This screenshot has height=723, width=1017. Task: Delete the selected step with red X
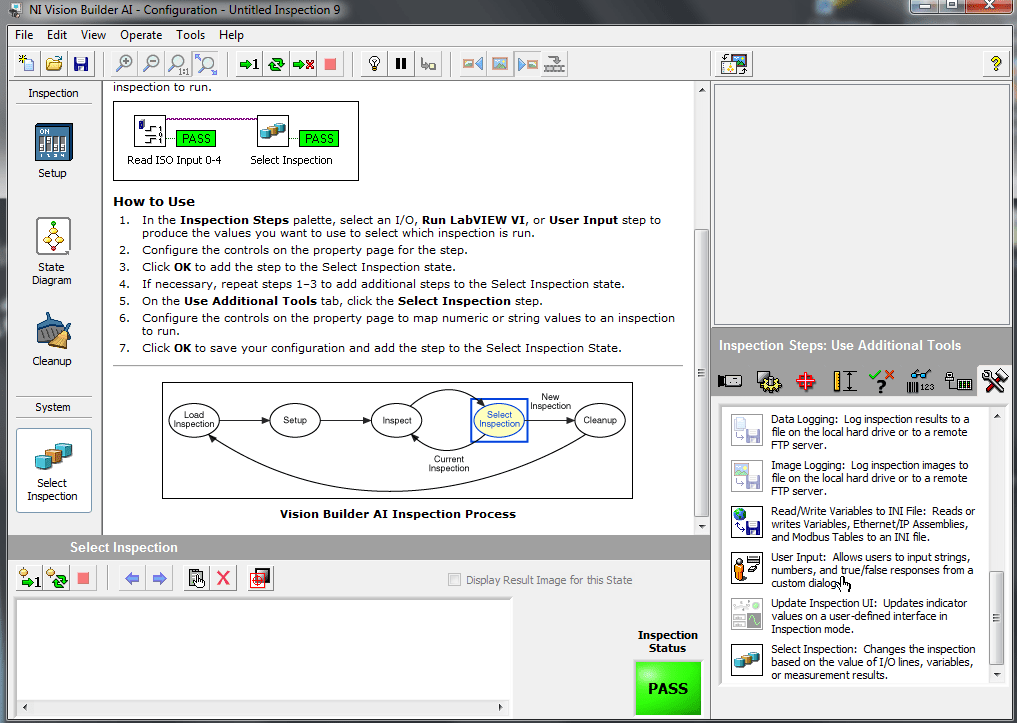click(x=222, y=578)
